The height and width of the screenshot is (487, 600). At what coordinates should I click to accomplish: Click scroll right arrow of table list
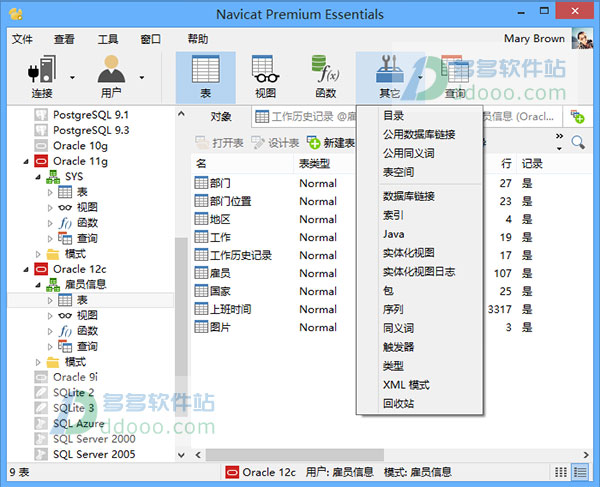pos(586,455)
